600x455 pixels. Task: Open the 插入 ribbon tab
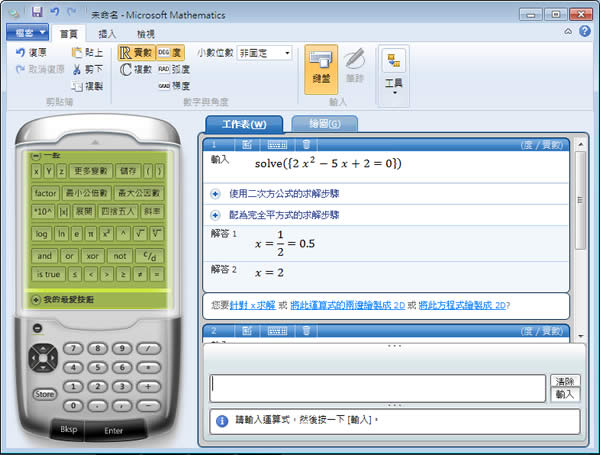tap(106, 33)
